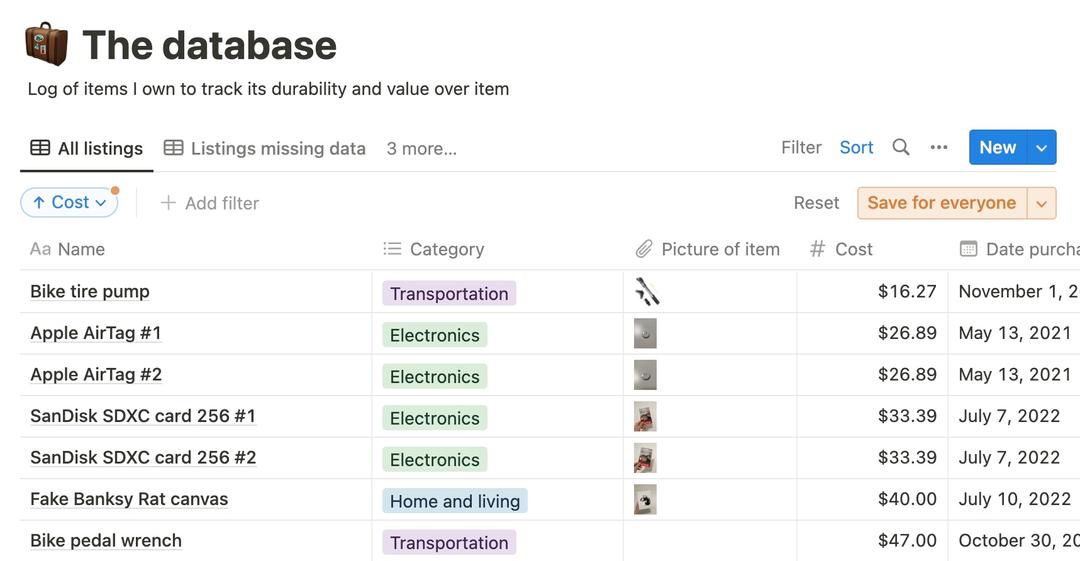Click the Picture of item column header
The width and height of the screenshot is (1080, 561).
(719, 249)
